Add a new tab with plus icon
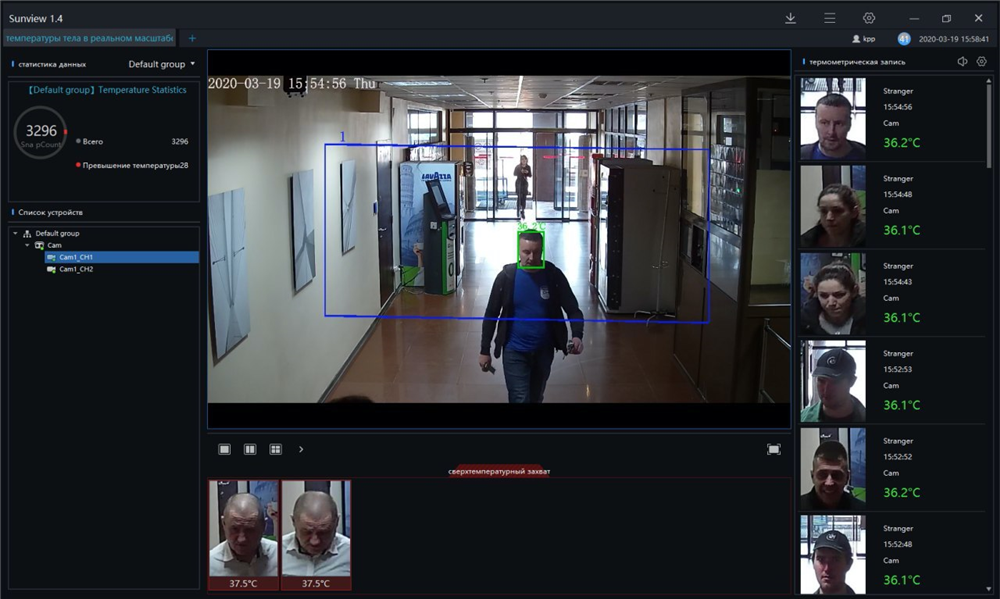This screenshot has height=599, width=1000. pyautogui.click(x=192, y=38)
